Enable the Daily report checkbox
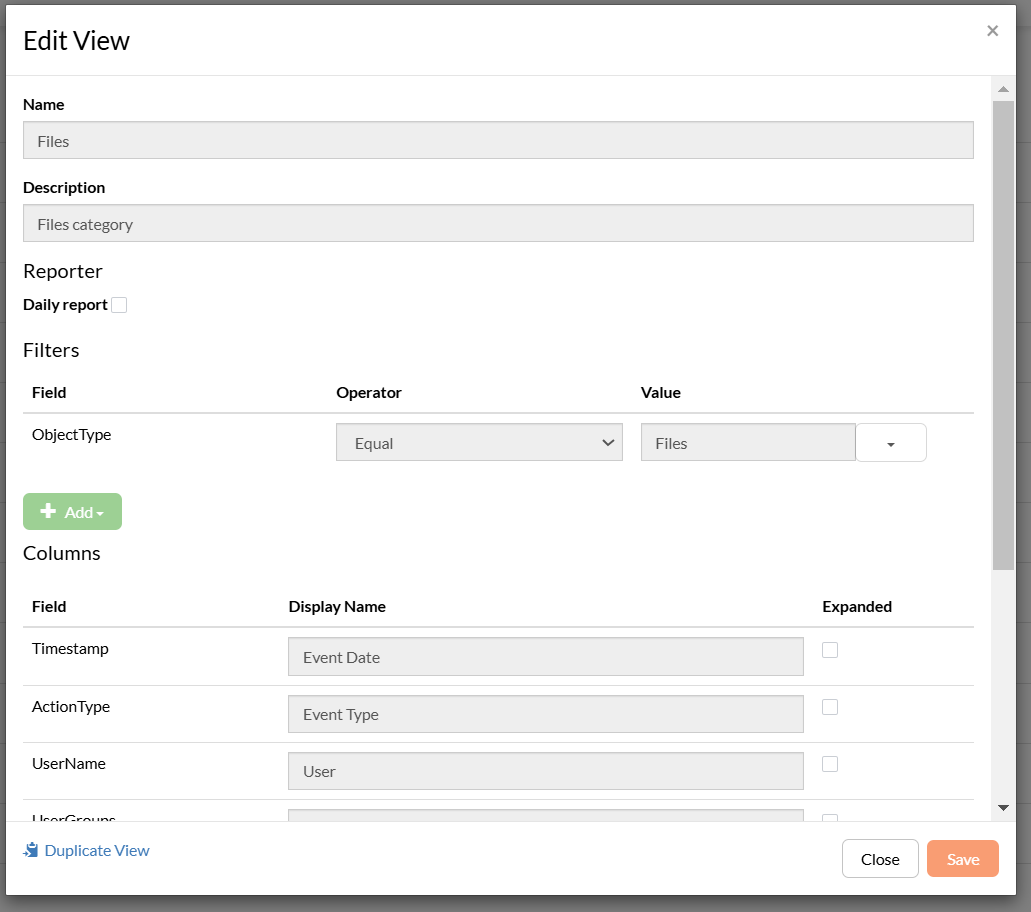 coord(119,305)
